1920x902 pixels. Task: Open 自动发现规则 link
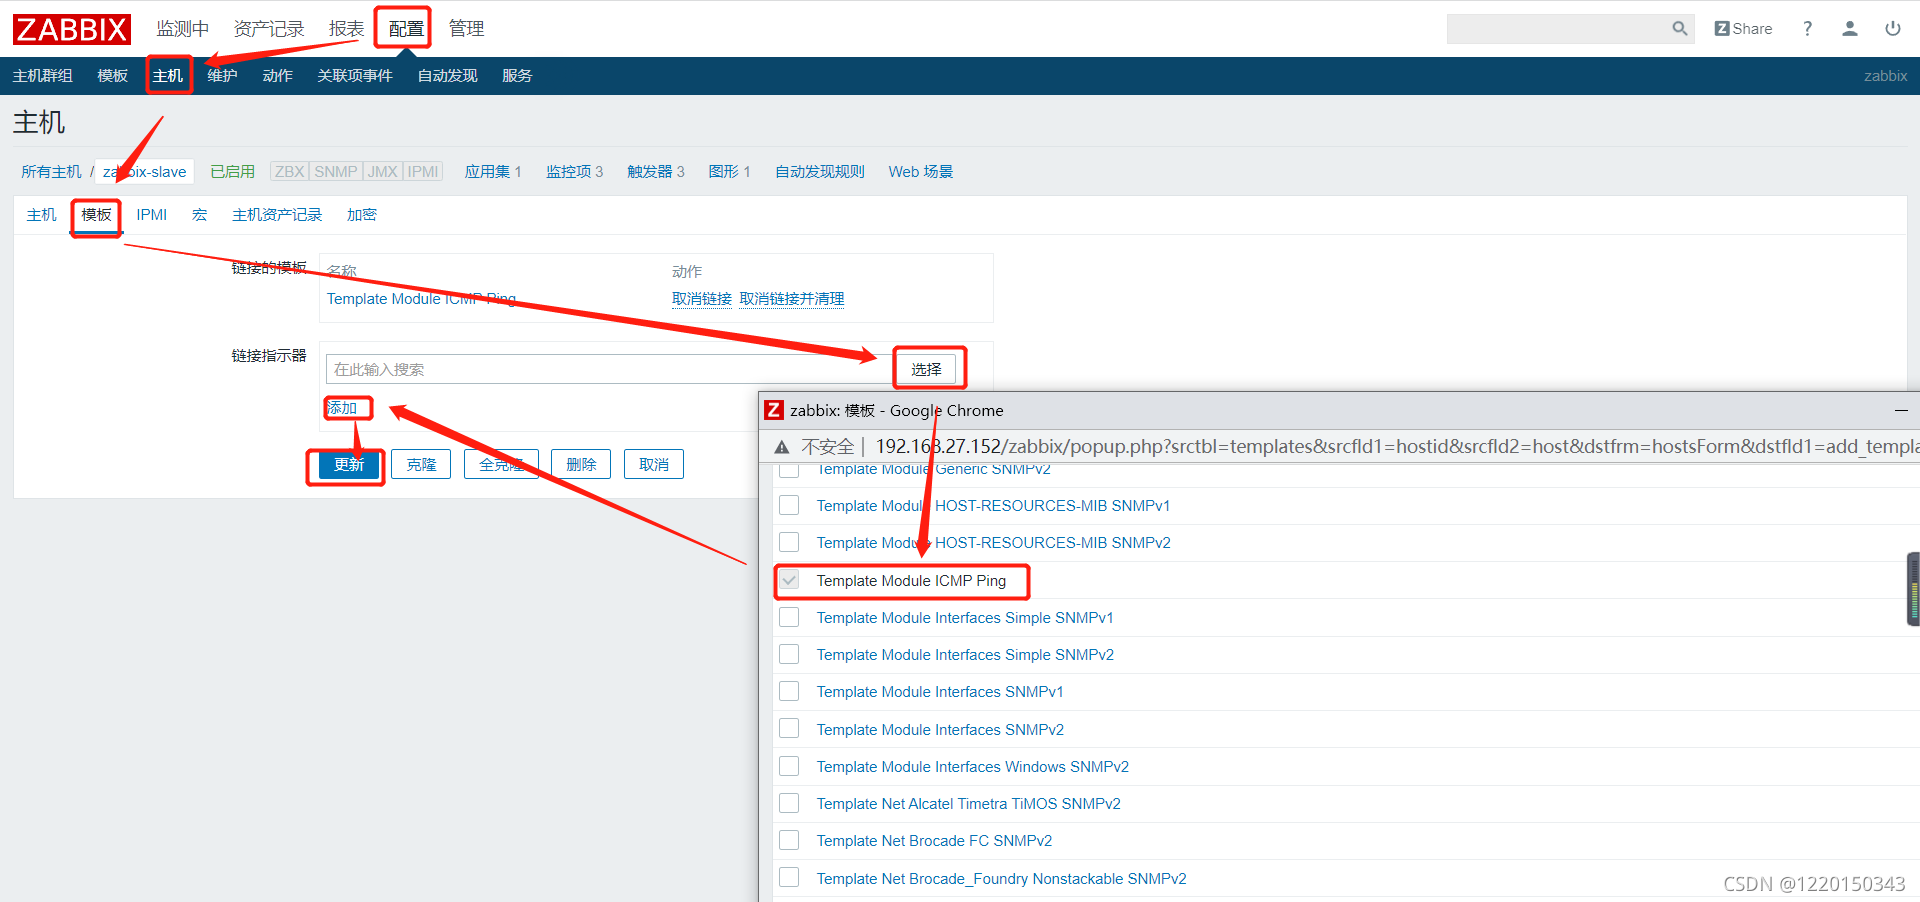pyautogui.click(x=820, y=172)
